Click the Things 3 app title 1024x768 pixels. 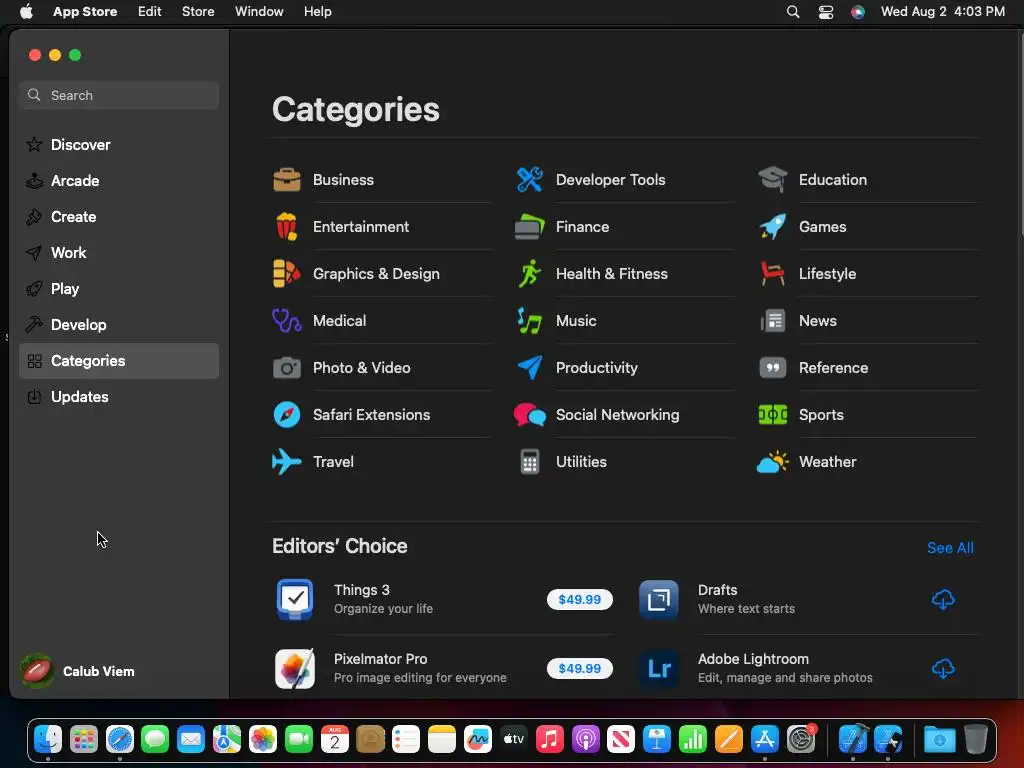coord(362,590)
